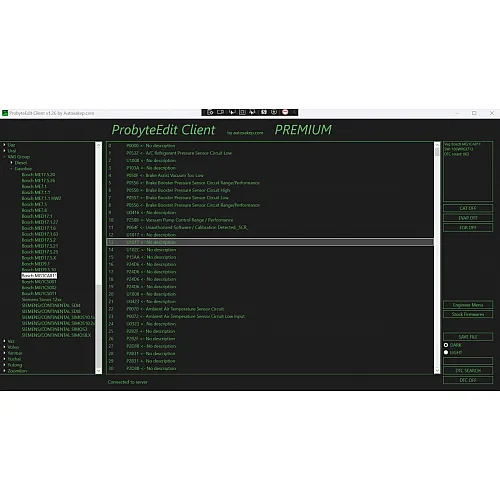Click the DTC search input field
The width and height of the screenshot is (500, 500).
[x=468, y=361]
